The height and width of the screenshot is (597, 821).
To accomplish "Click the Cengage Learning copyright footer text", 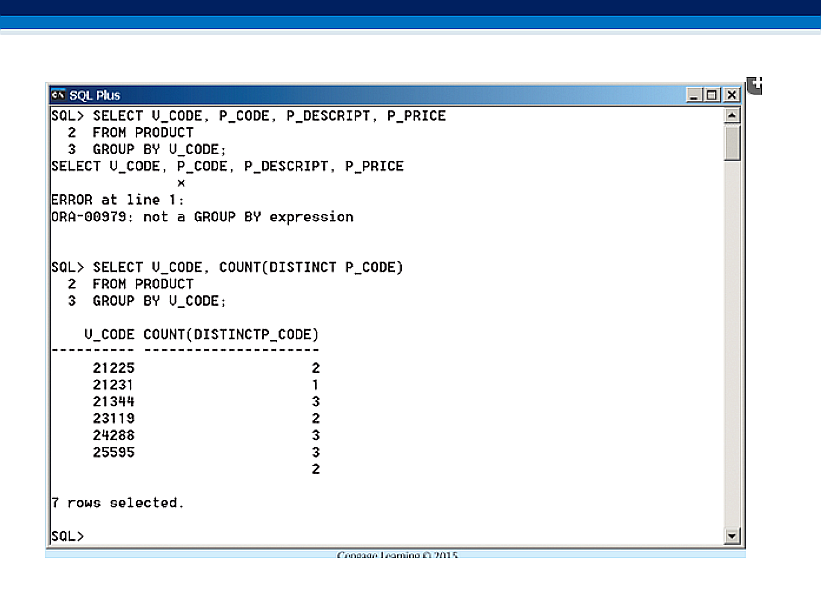I will pos(397,554).
